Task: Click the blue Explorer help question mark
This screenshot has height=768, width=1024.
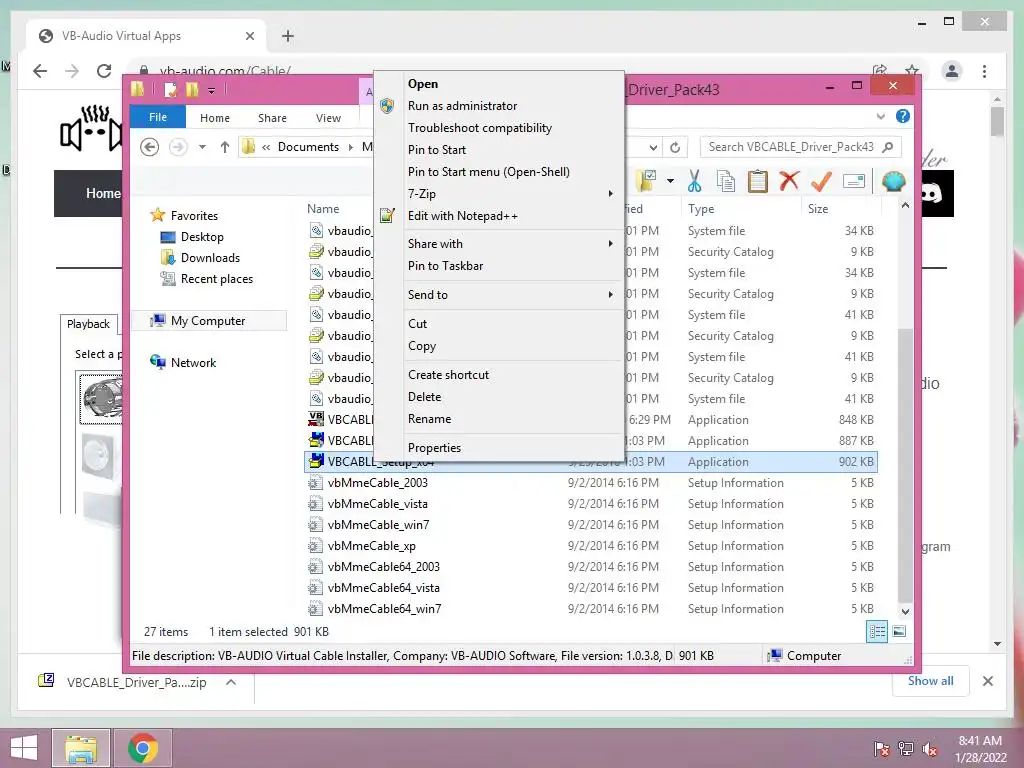Action: point(903,116)
